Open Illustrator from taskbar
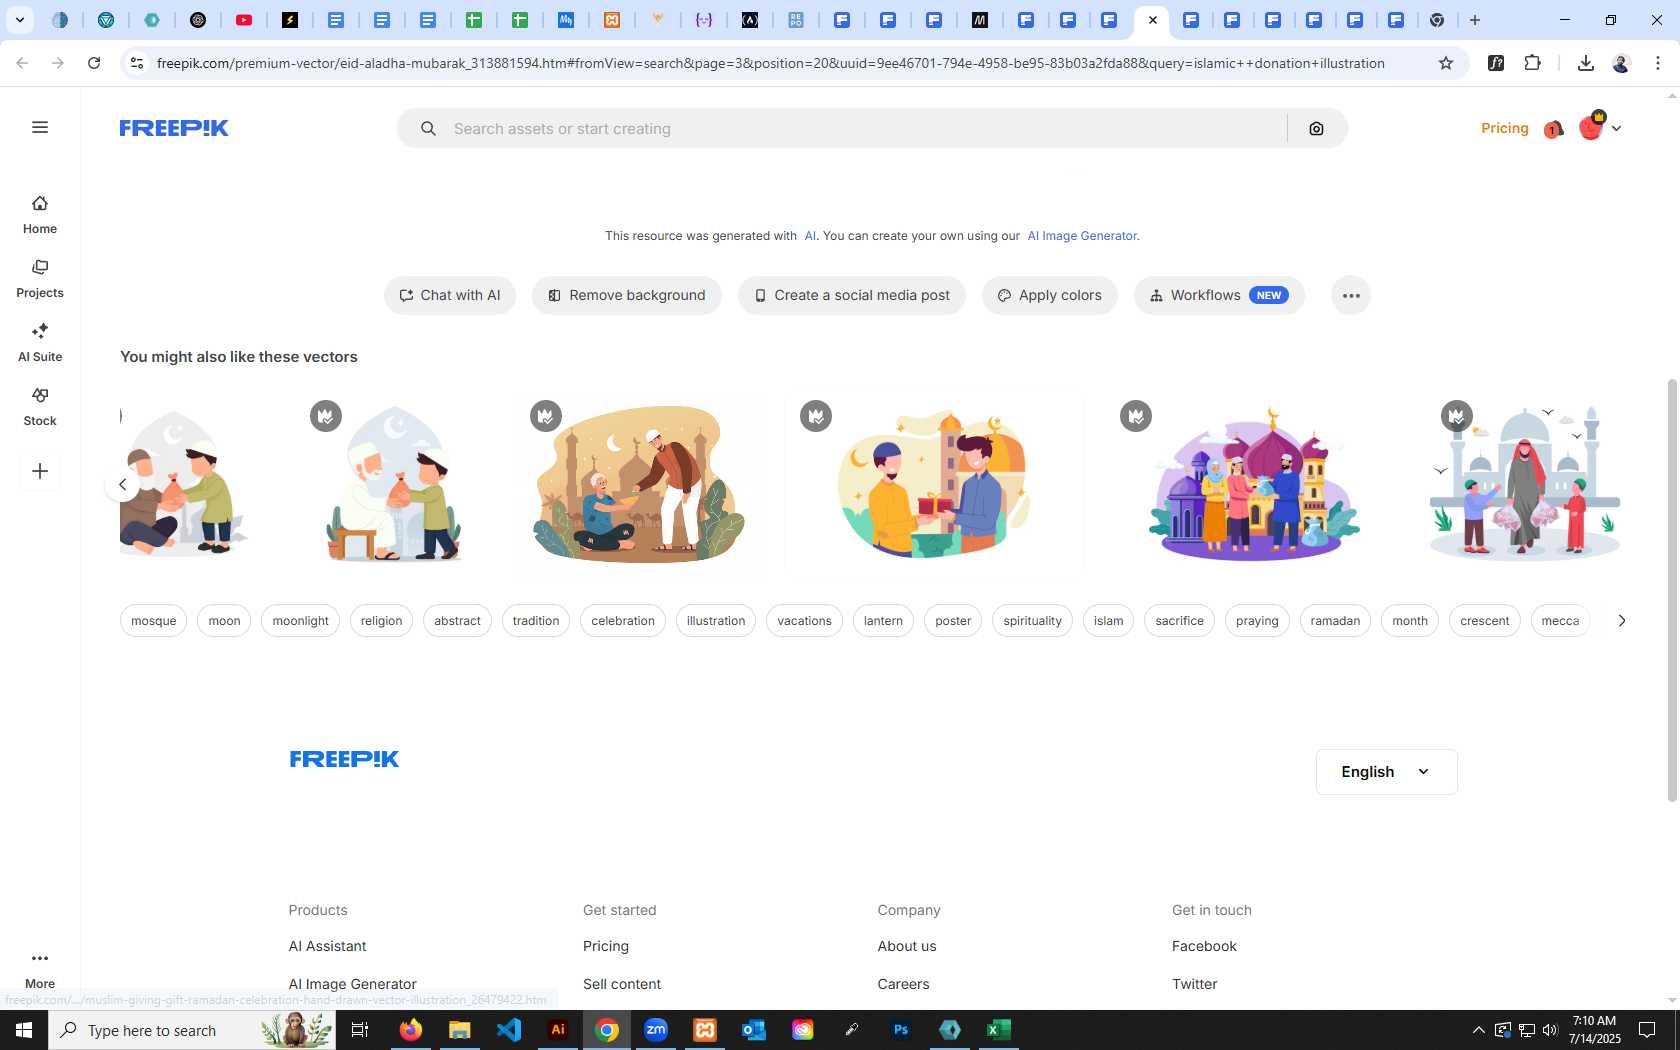The width and height of the screenshot is (1680, 1050). (558, 1030)
